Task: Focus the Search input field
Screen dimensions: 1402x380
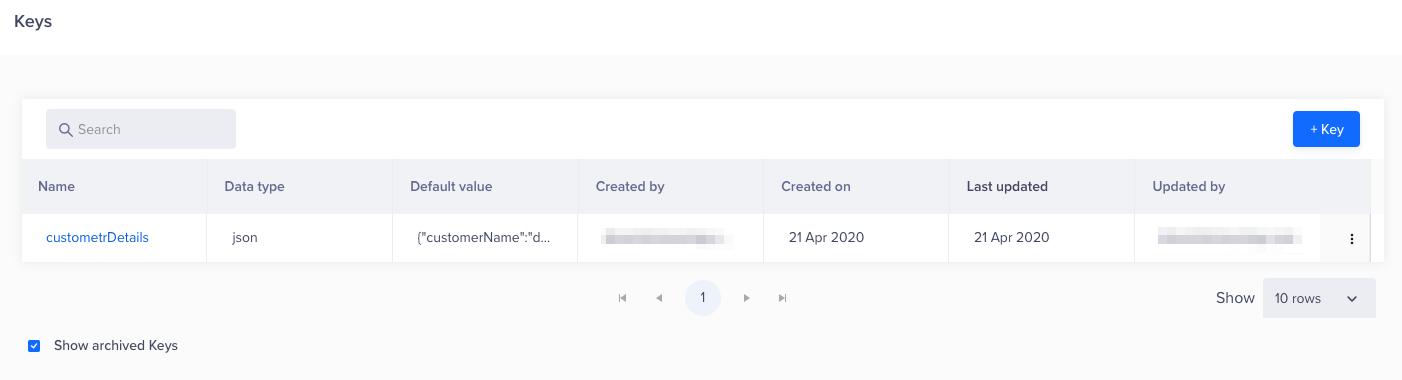Action: (x=141, y=129)
